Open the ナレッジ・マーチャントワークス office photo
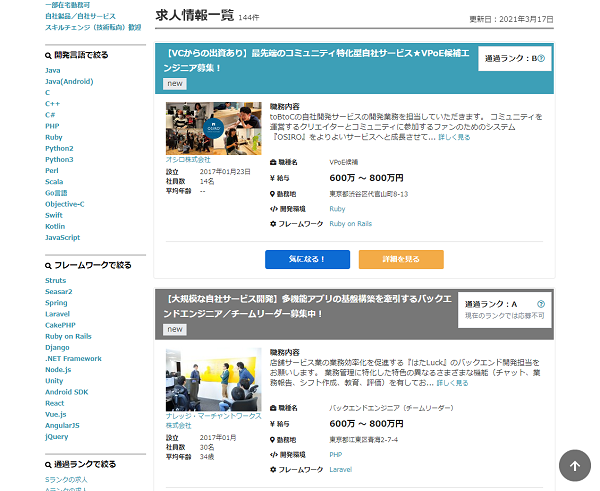The height and width of the screenshot is (491, 600). 200,378
